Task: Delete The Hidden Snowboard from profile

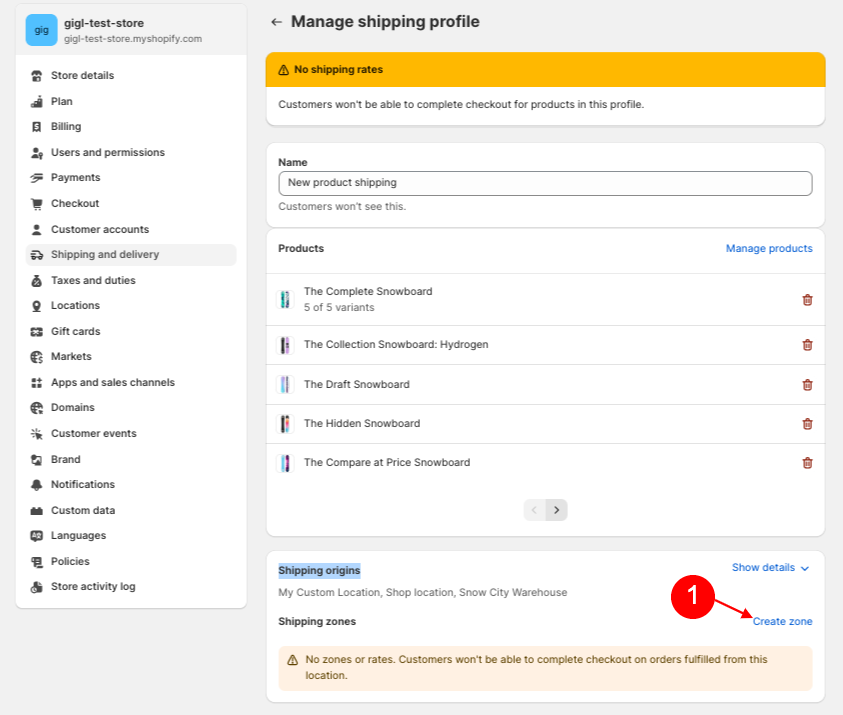Action: 807,423
